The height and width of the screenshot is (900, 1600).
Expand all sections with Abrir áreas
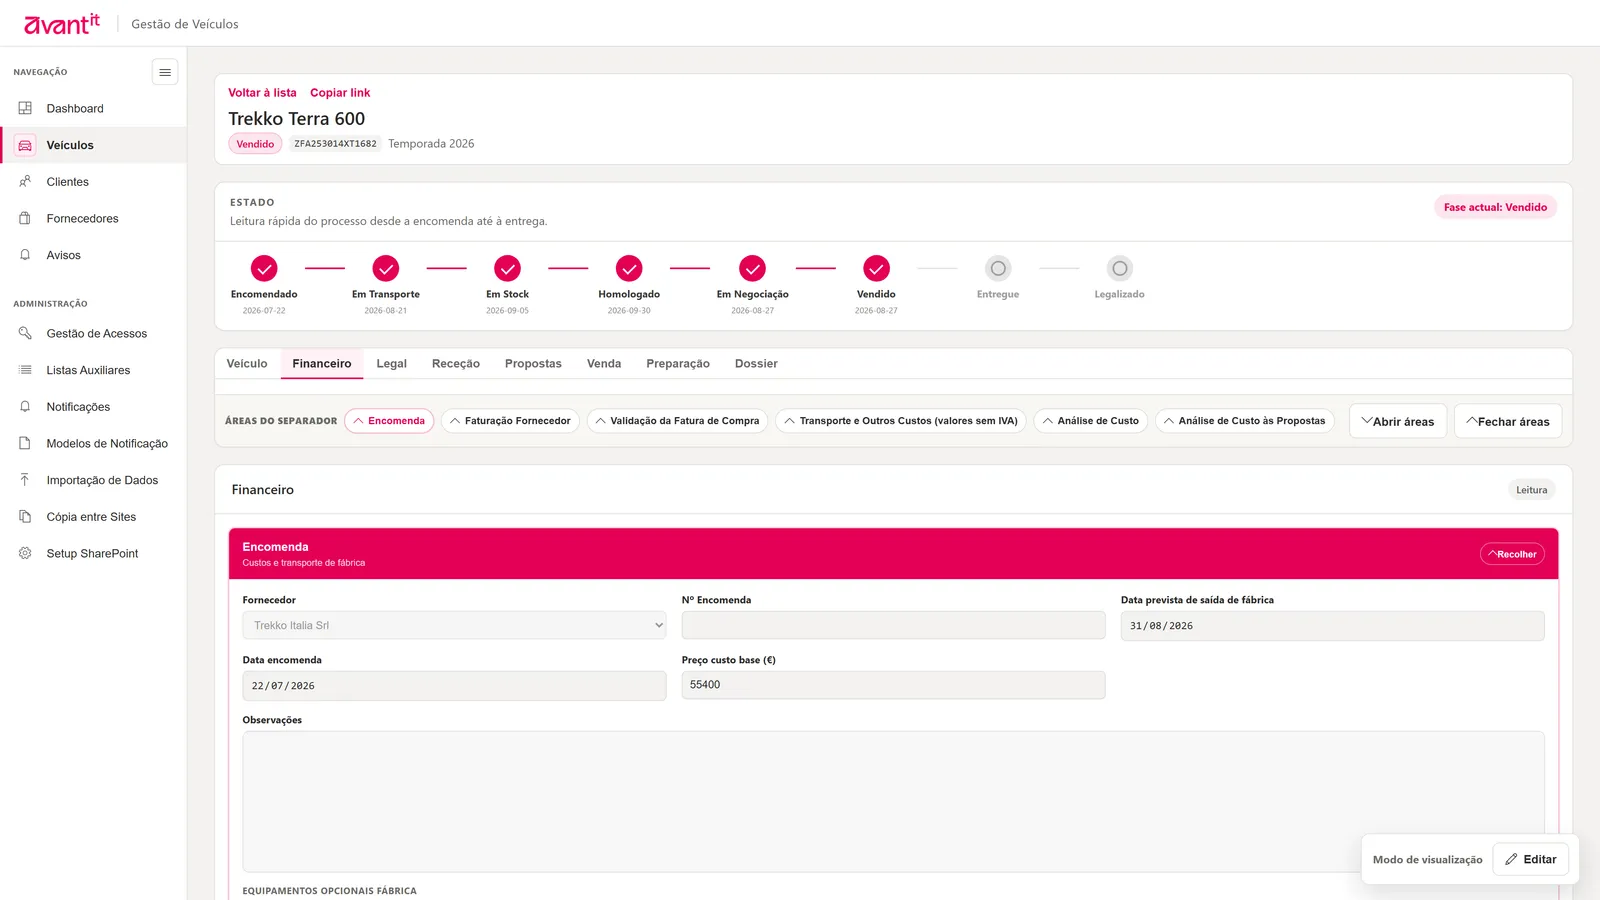click(1398, 421)
